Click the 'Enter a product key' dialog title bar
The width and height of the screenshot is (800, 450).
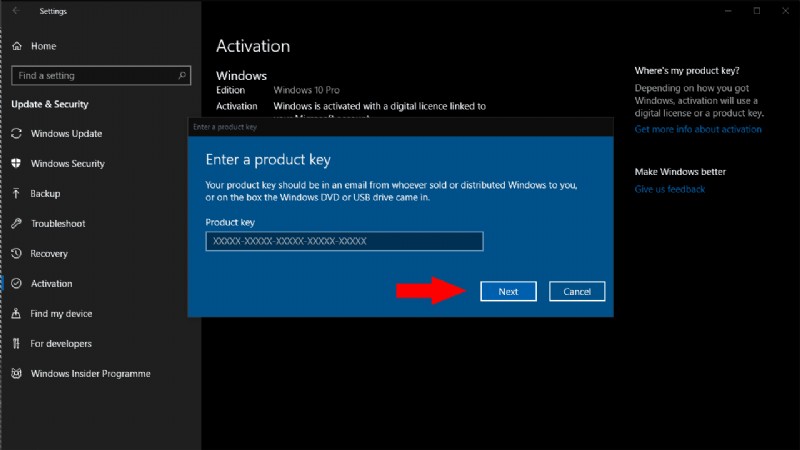[401, 127]
